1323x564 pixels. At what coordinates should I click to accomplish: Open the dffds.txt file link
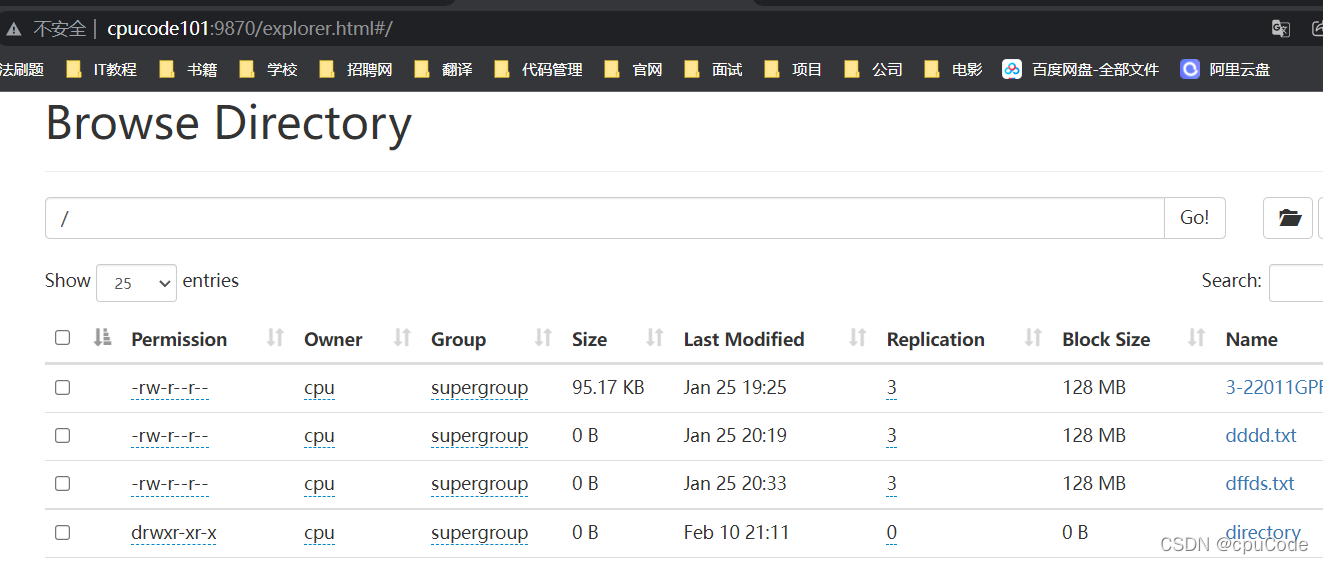tap(1260, 483)
